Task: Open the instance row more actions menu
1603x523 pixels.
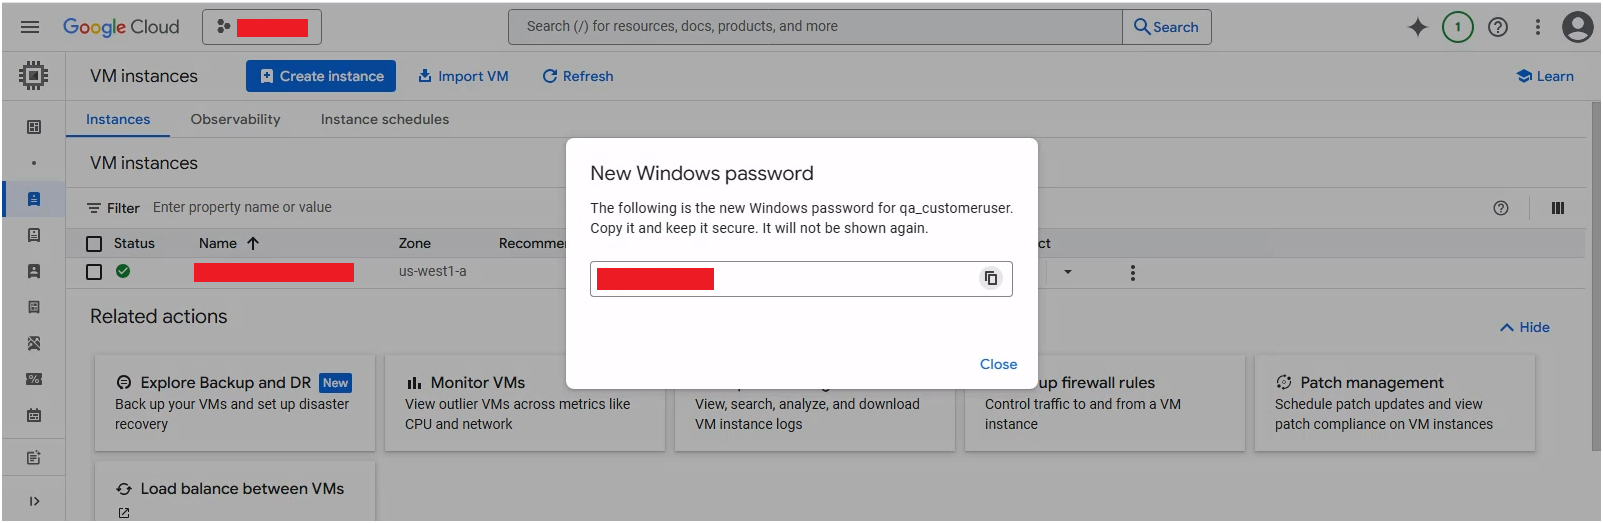Action: [x=1132, y=272]
